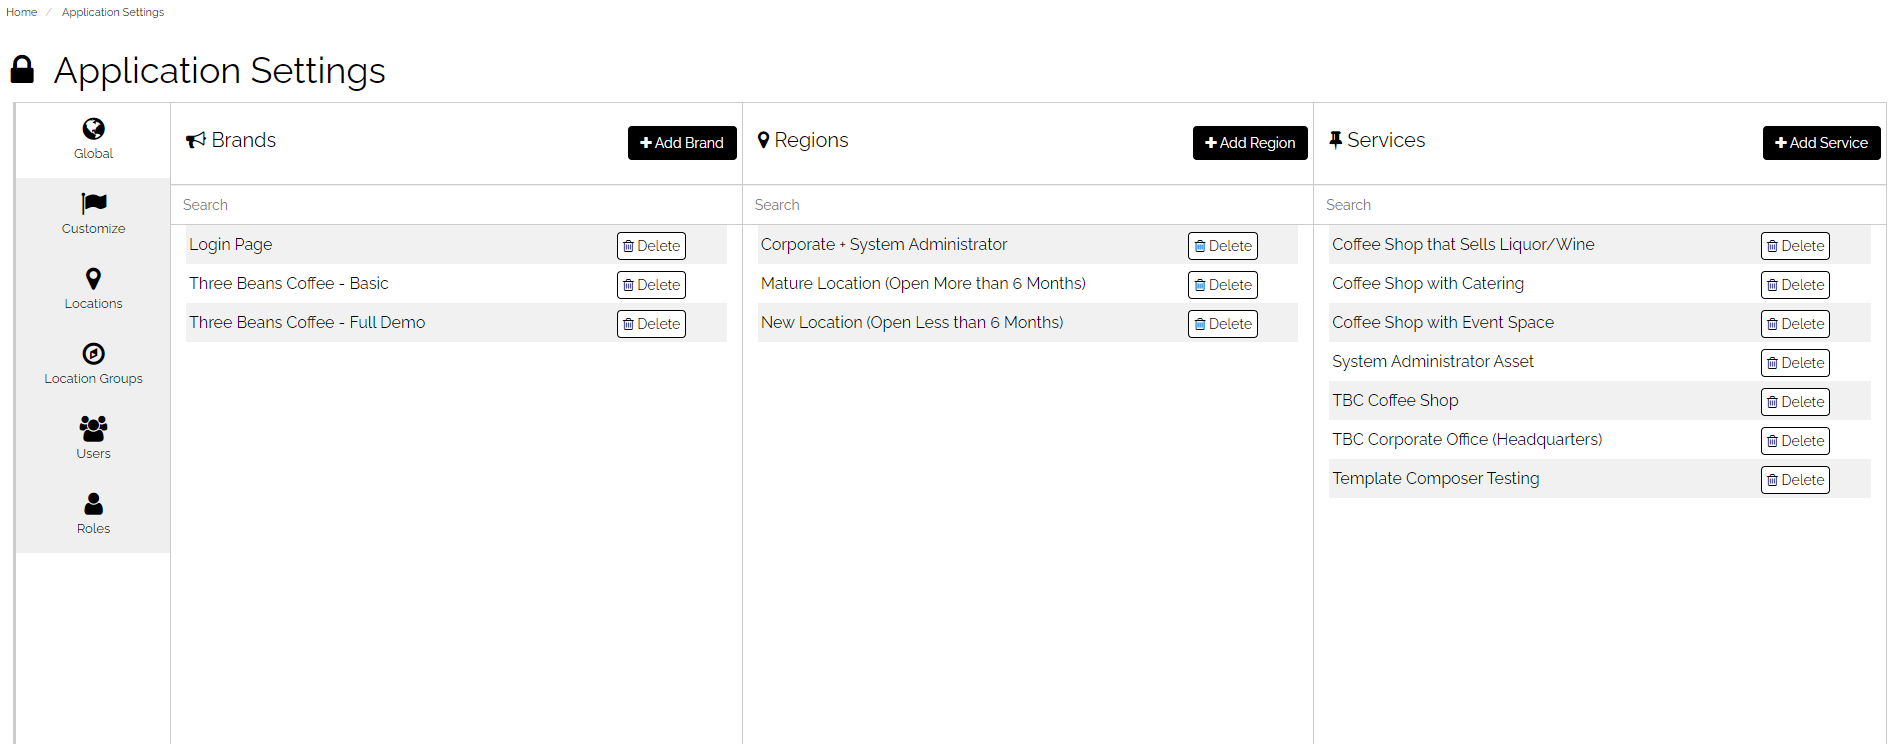Open Mature Location region entry
This screenshot has width=1895, height=744.
pos(923,283)
